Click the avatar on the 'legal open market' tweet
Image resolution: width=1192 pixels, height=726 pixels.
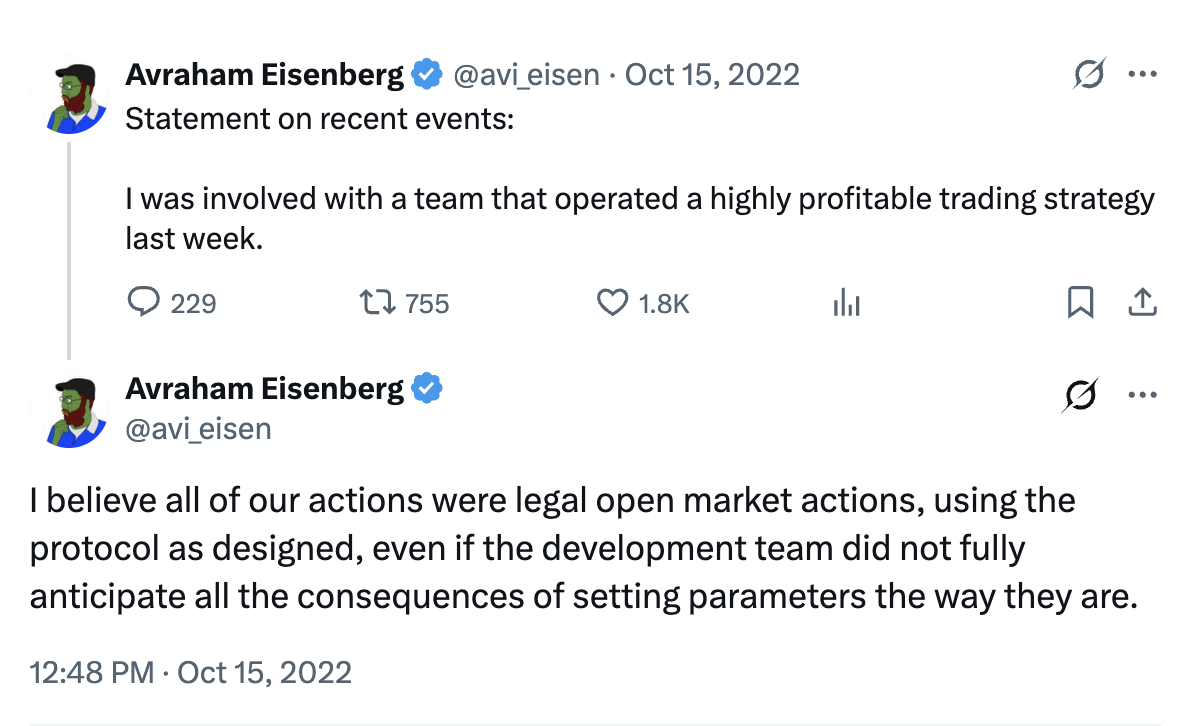pyautogui.click(x=77, y=411)
